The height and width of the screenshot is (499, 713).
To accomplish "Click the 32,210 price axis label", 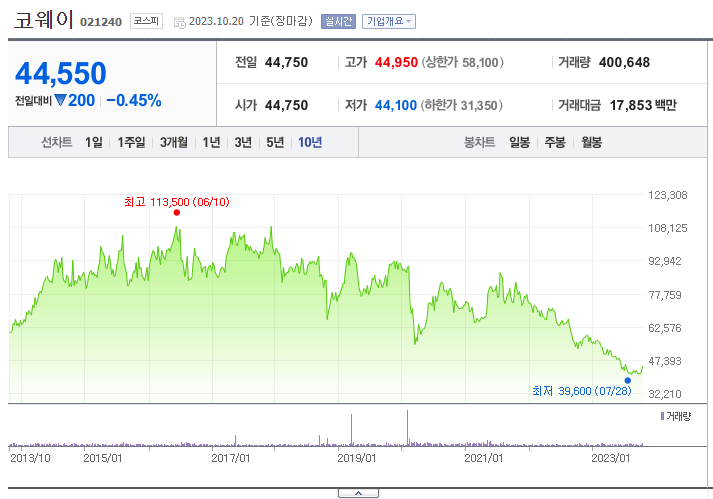I will [665, 394].
